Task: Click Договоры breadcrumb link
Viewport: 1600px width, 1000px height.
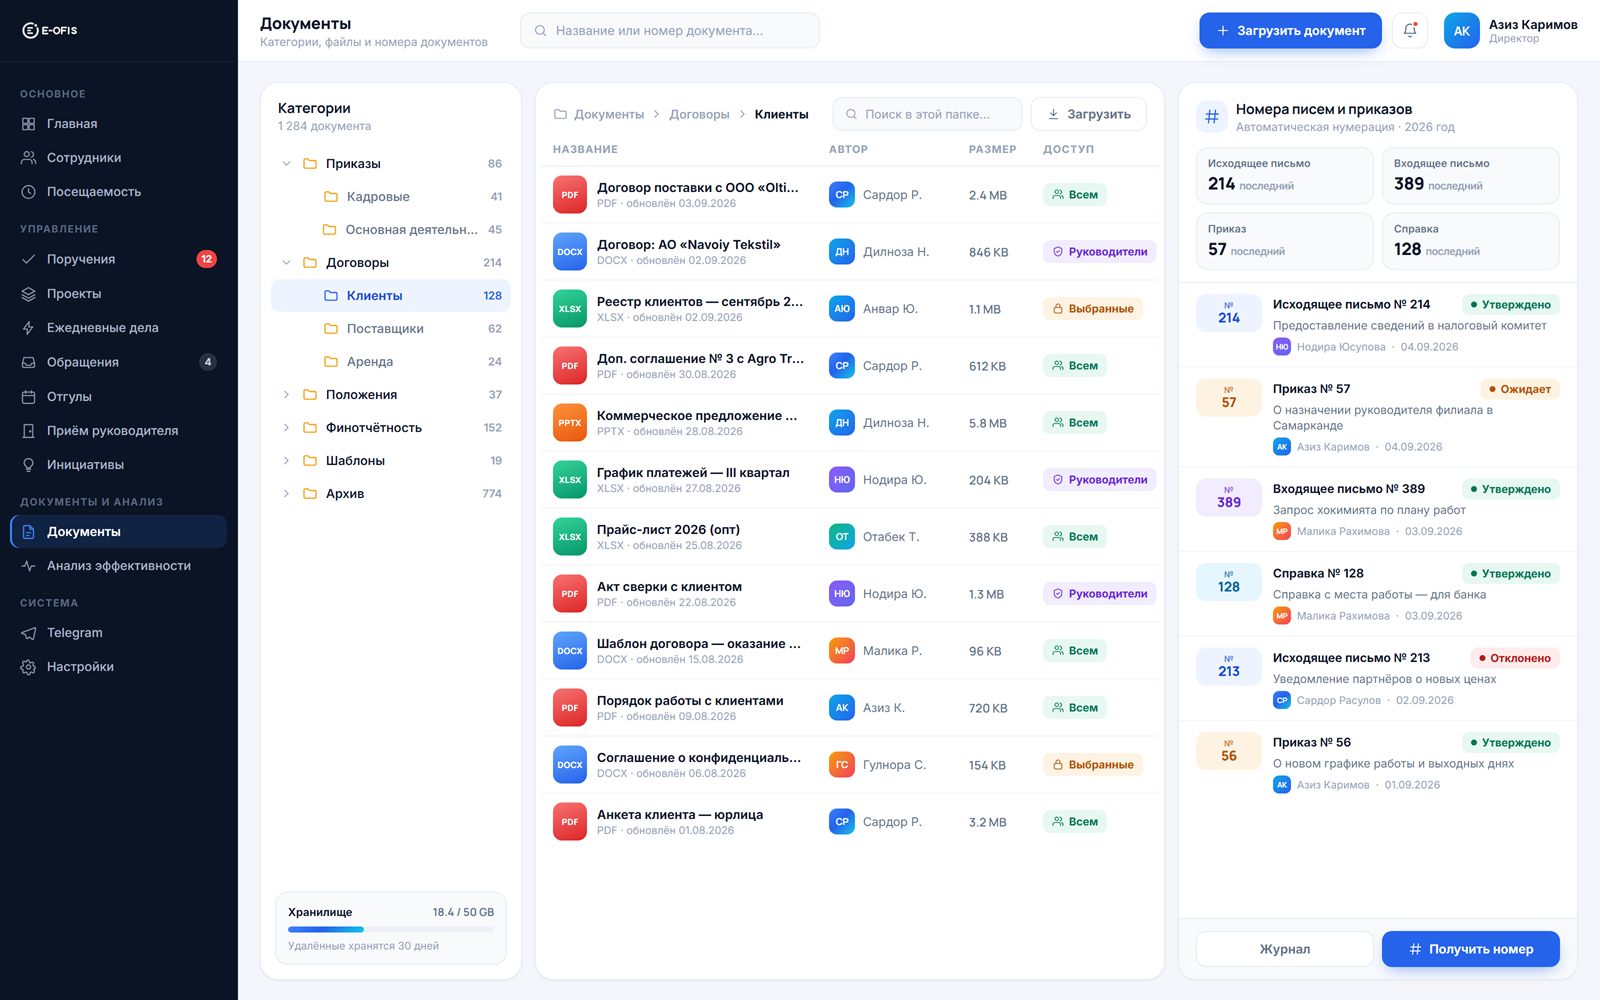Action: (699, 114)
